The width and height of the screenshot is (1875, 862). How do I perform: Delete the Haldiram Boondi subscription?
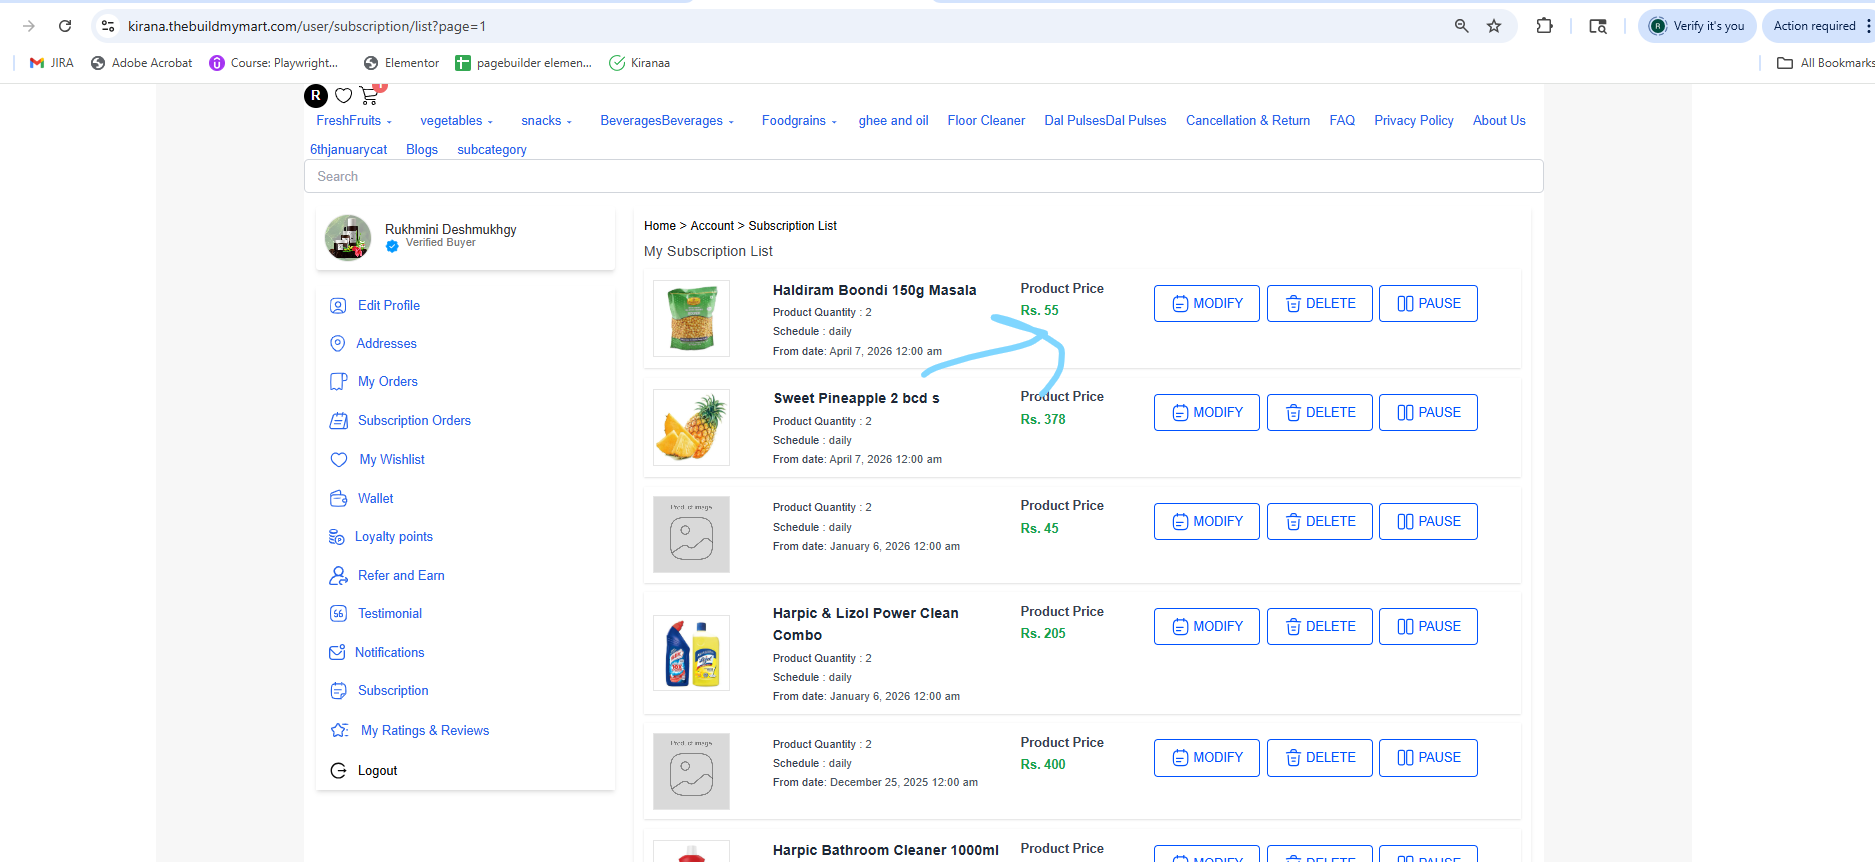[1320, 304]
